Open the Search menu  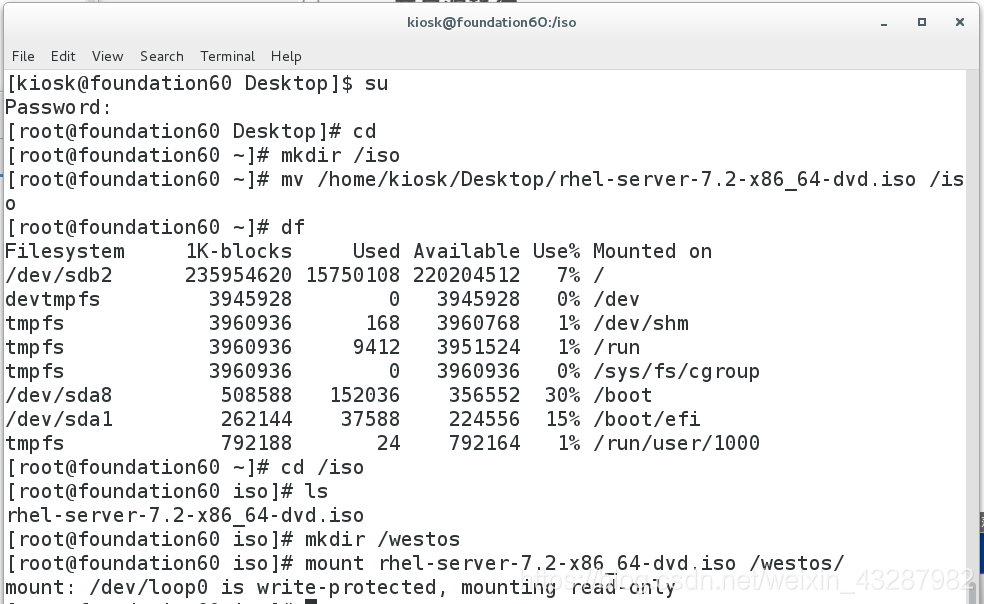point(162,57)
